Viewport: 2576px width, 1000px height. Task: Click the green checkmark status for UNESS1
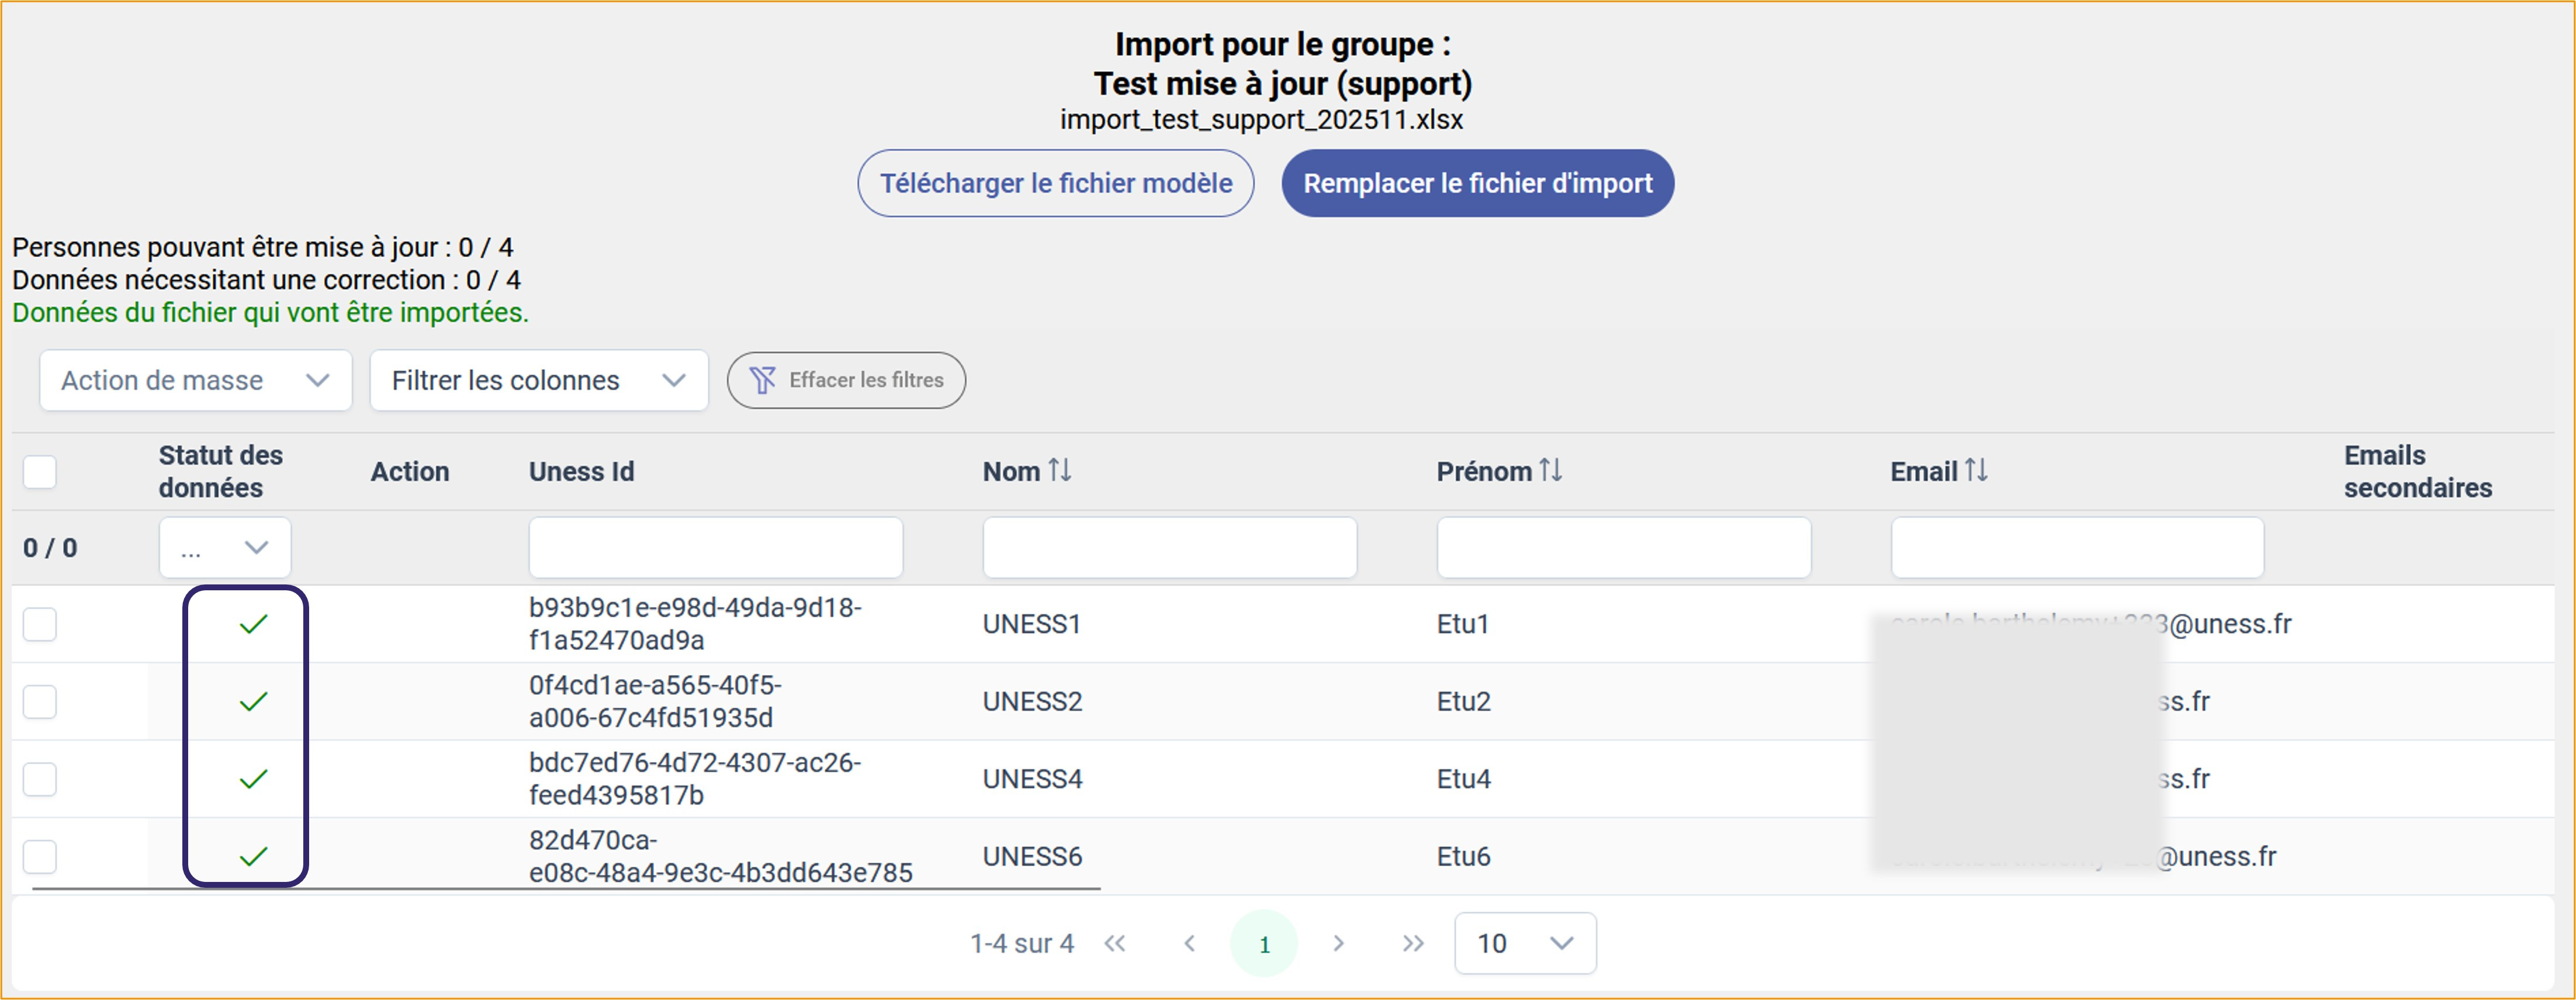[254, 624]
